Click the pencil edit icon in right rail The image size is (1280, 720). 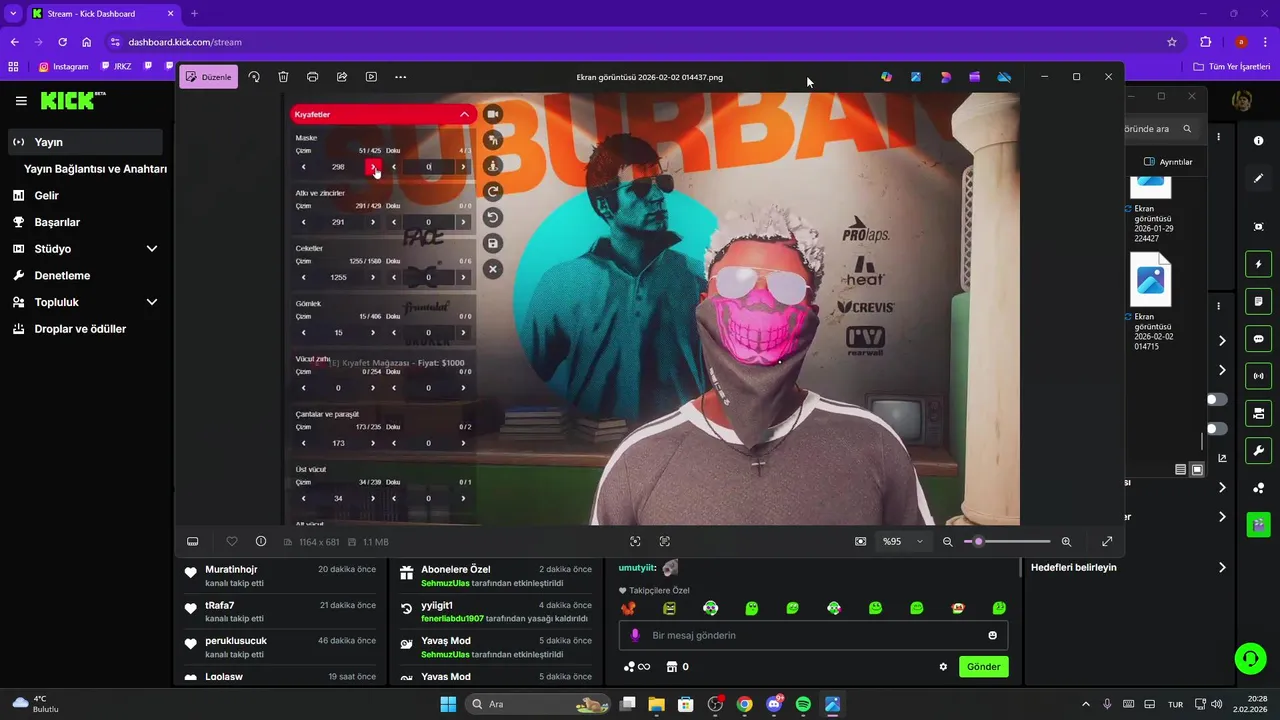[1258, 178]
